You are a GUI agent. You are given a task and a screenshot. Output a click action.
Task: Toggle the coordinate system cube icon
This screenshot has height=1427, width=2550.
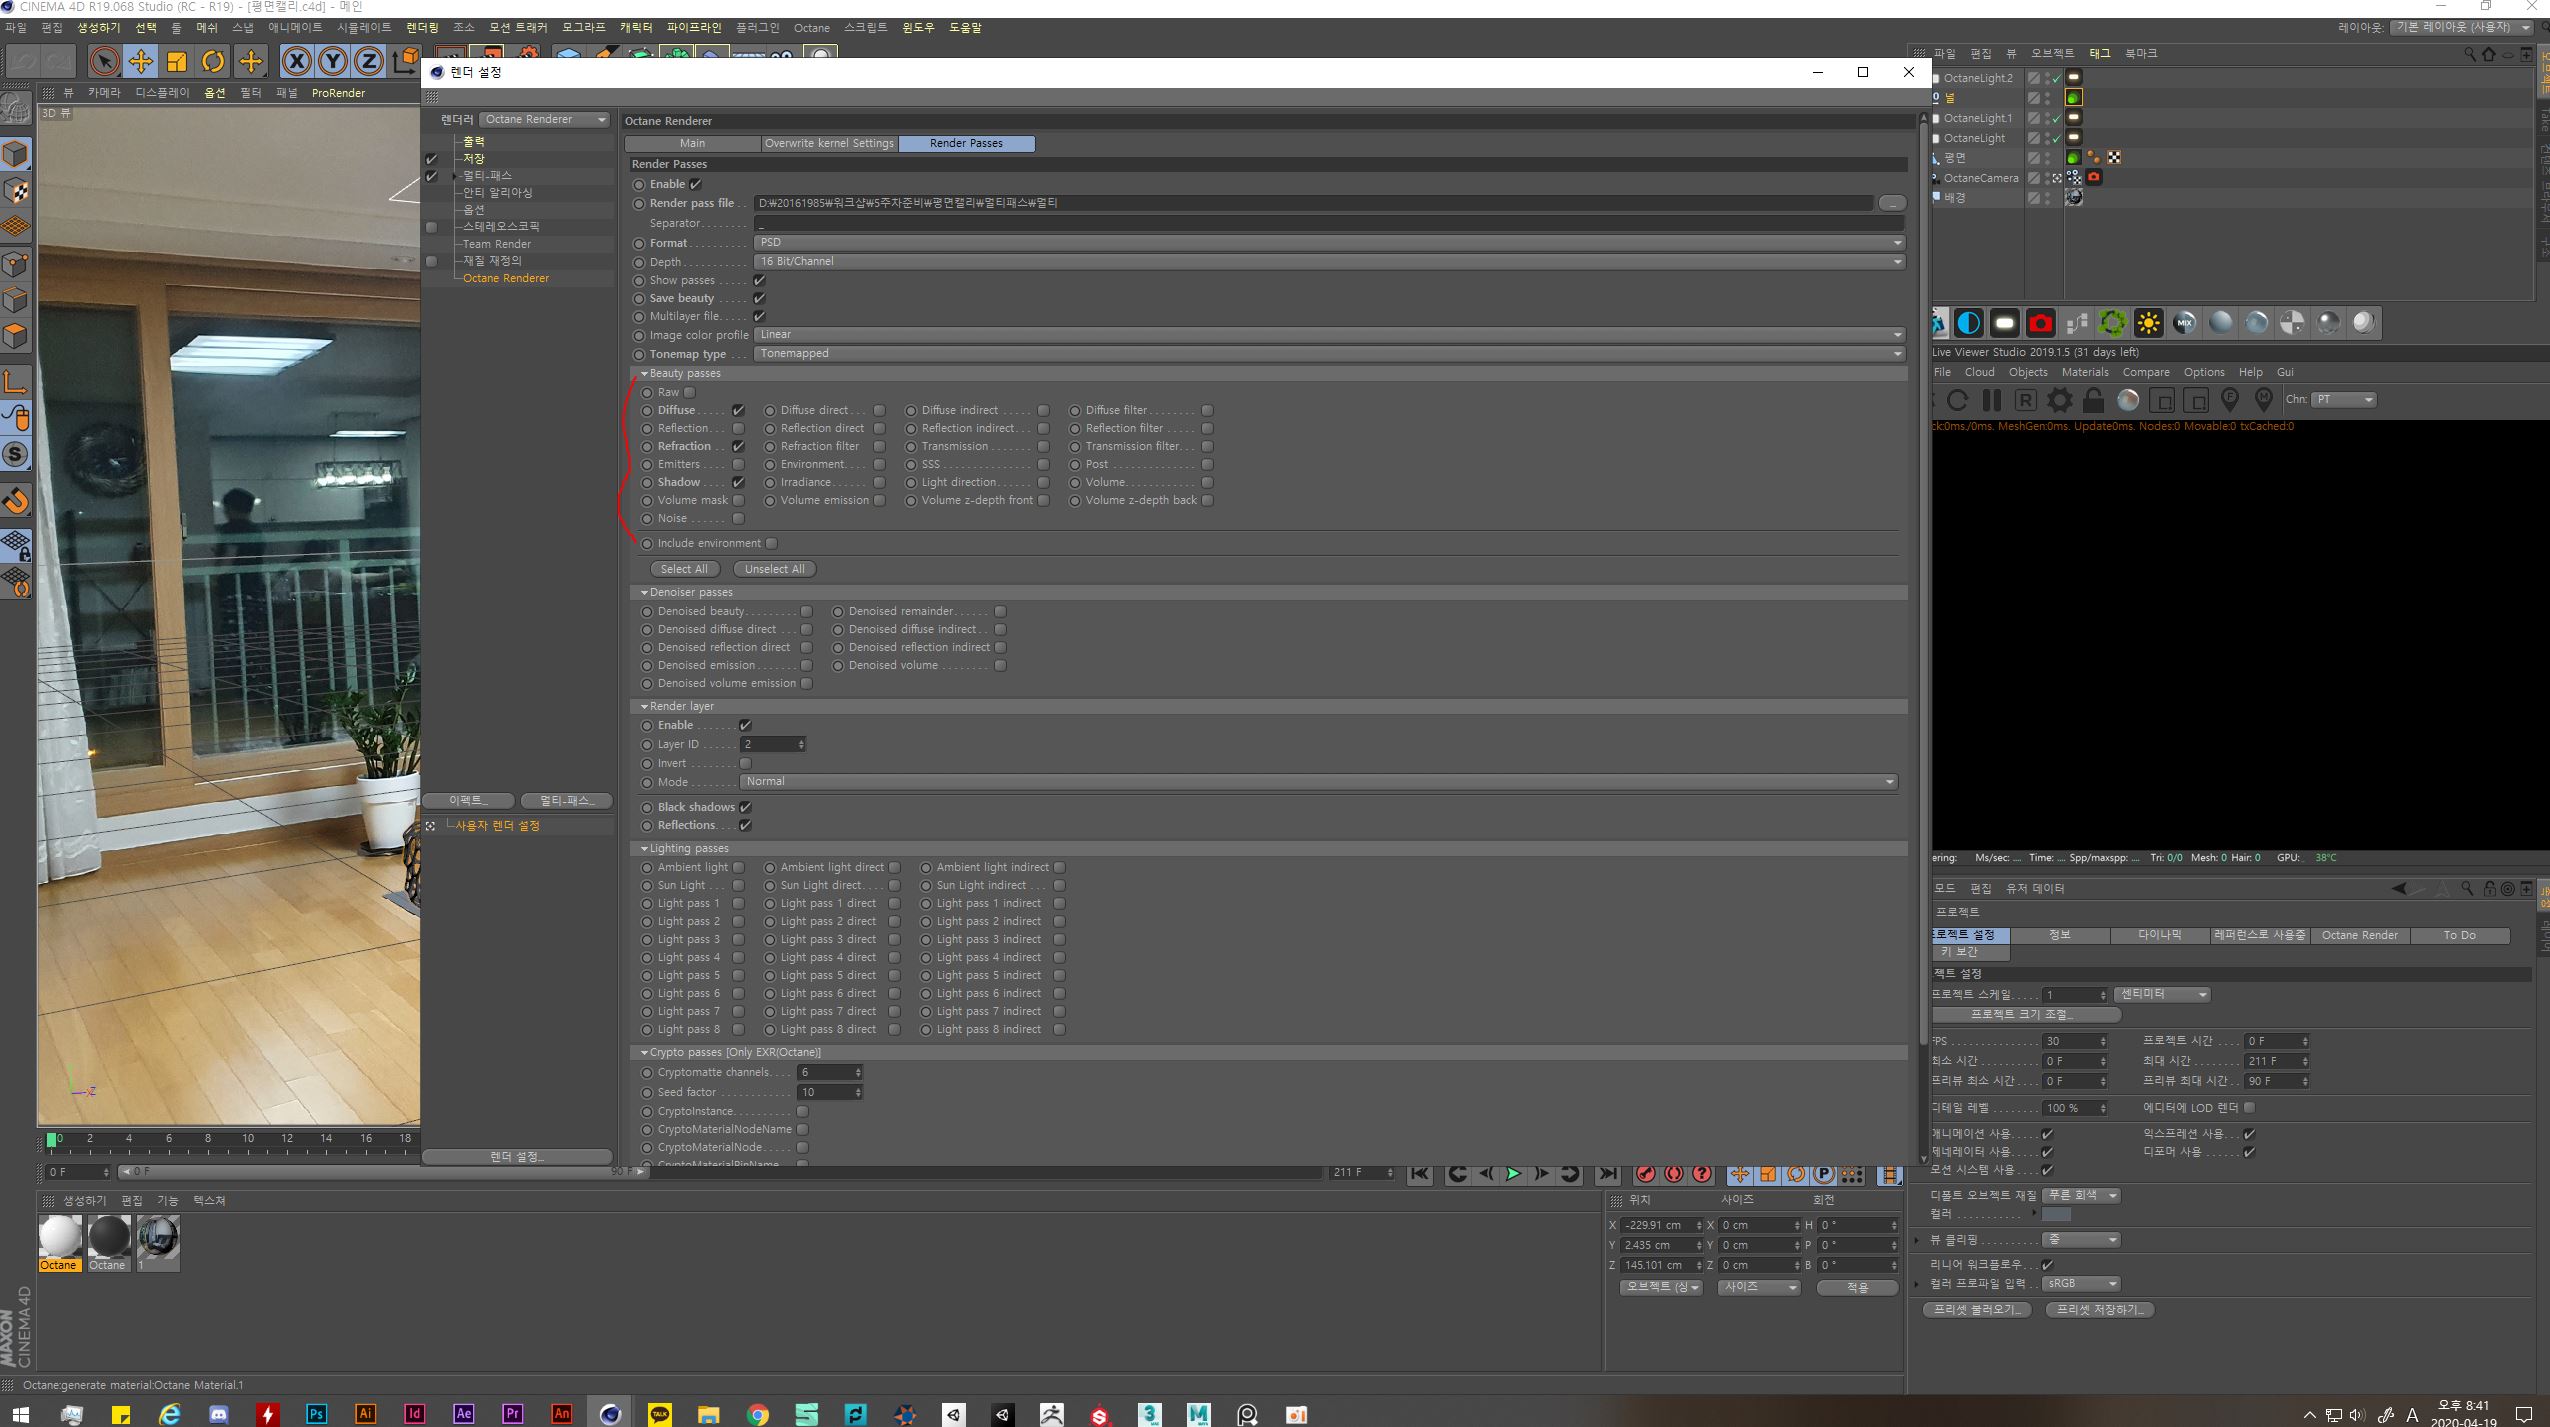[405, 62]
